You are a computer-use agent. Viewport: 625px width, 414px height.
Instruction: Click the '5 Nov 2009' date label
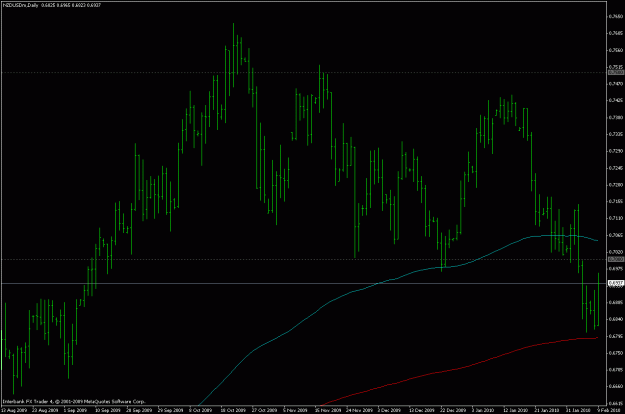click(x=296, y=410)
